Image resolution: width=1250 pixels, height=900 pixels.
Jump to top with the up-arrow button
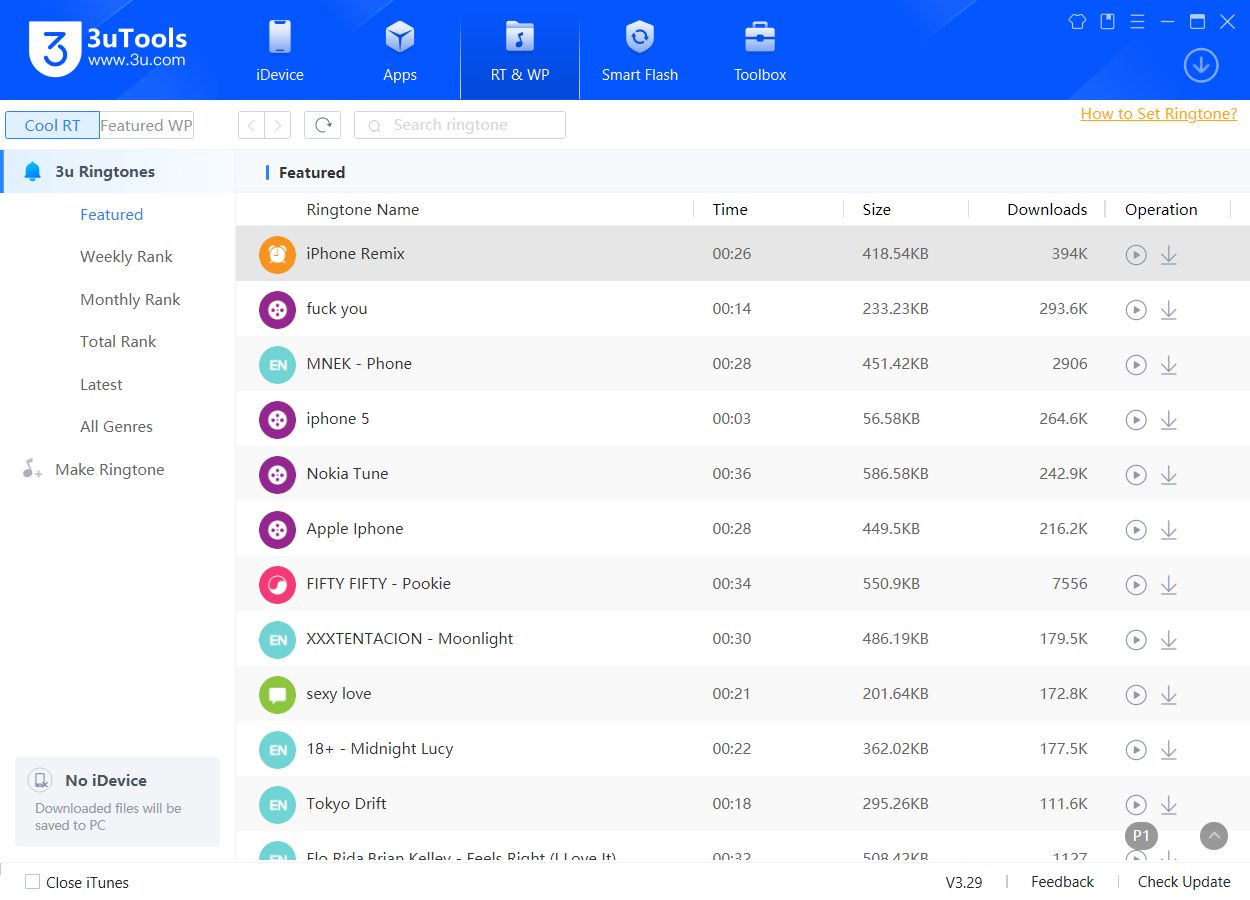click(1214, 836)
